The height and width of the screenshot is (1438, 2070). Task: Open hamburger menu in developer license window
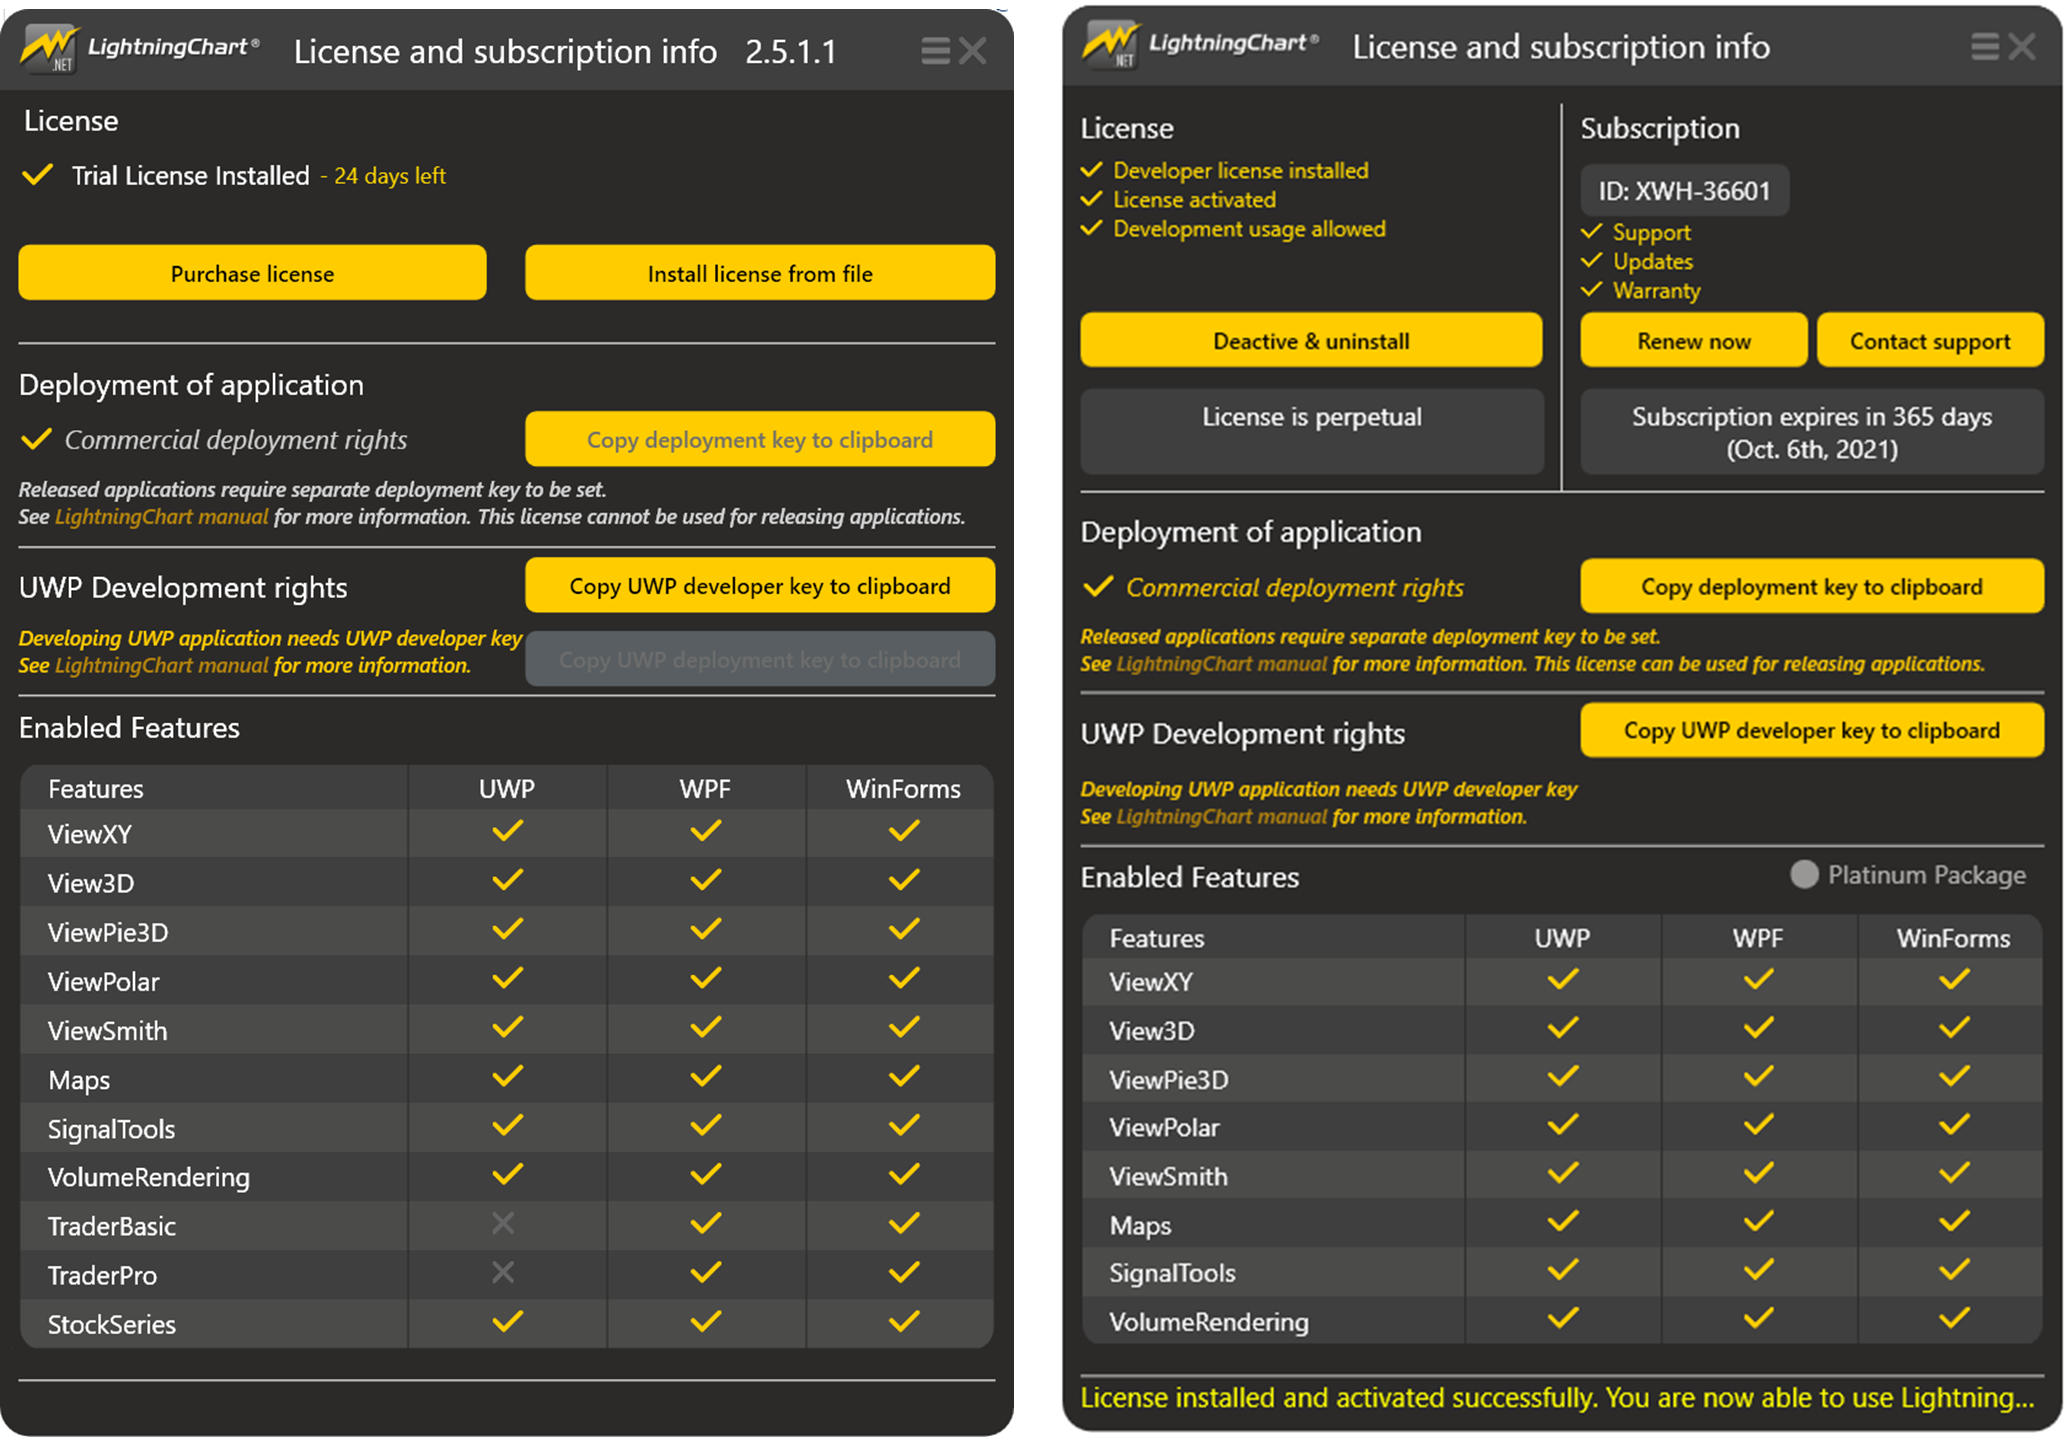(1985, 46)
